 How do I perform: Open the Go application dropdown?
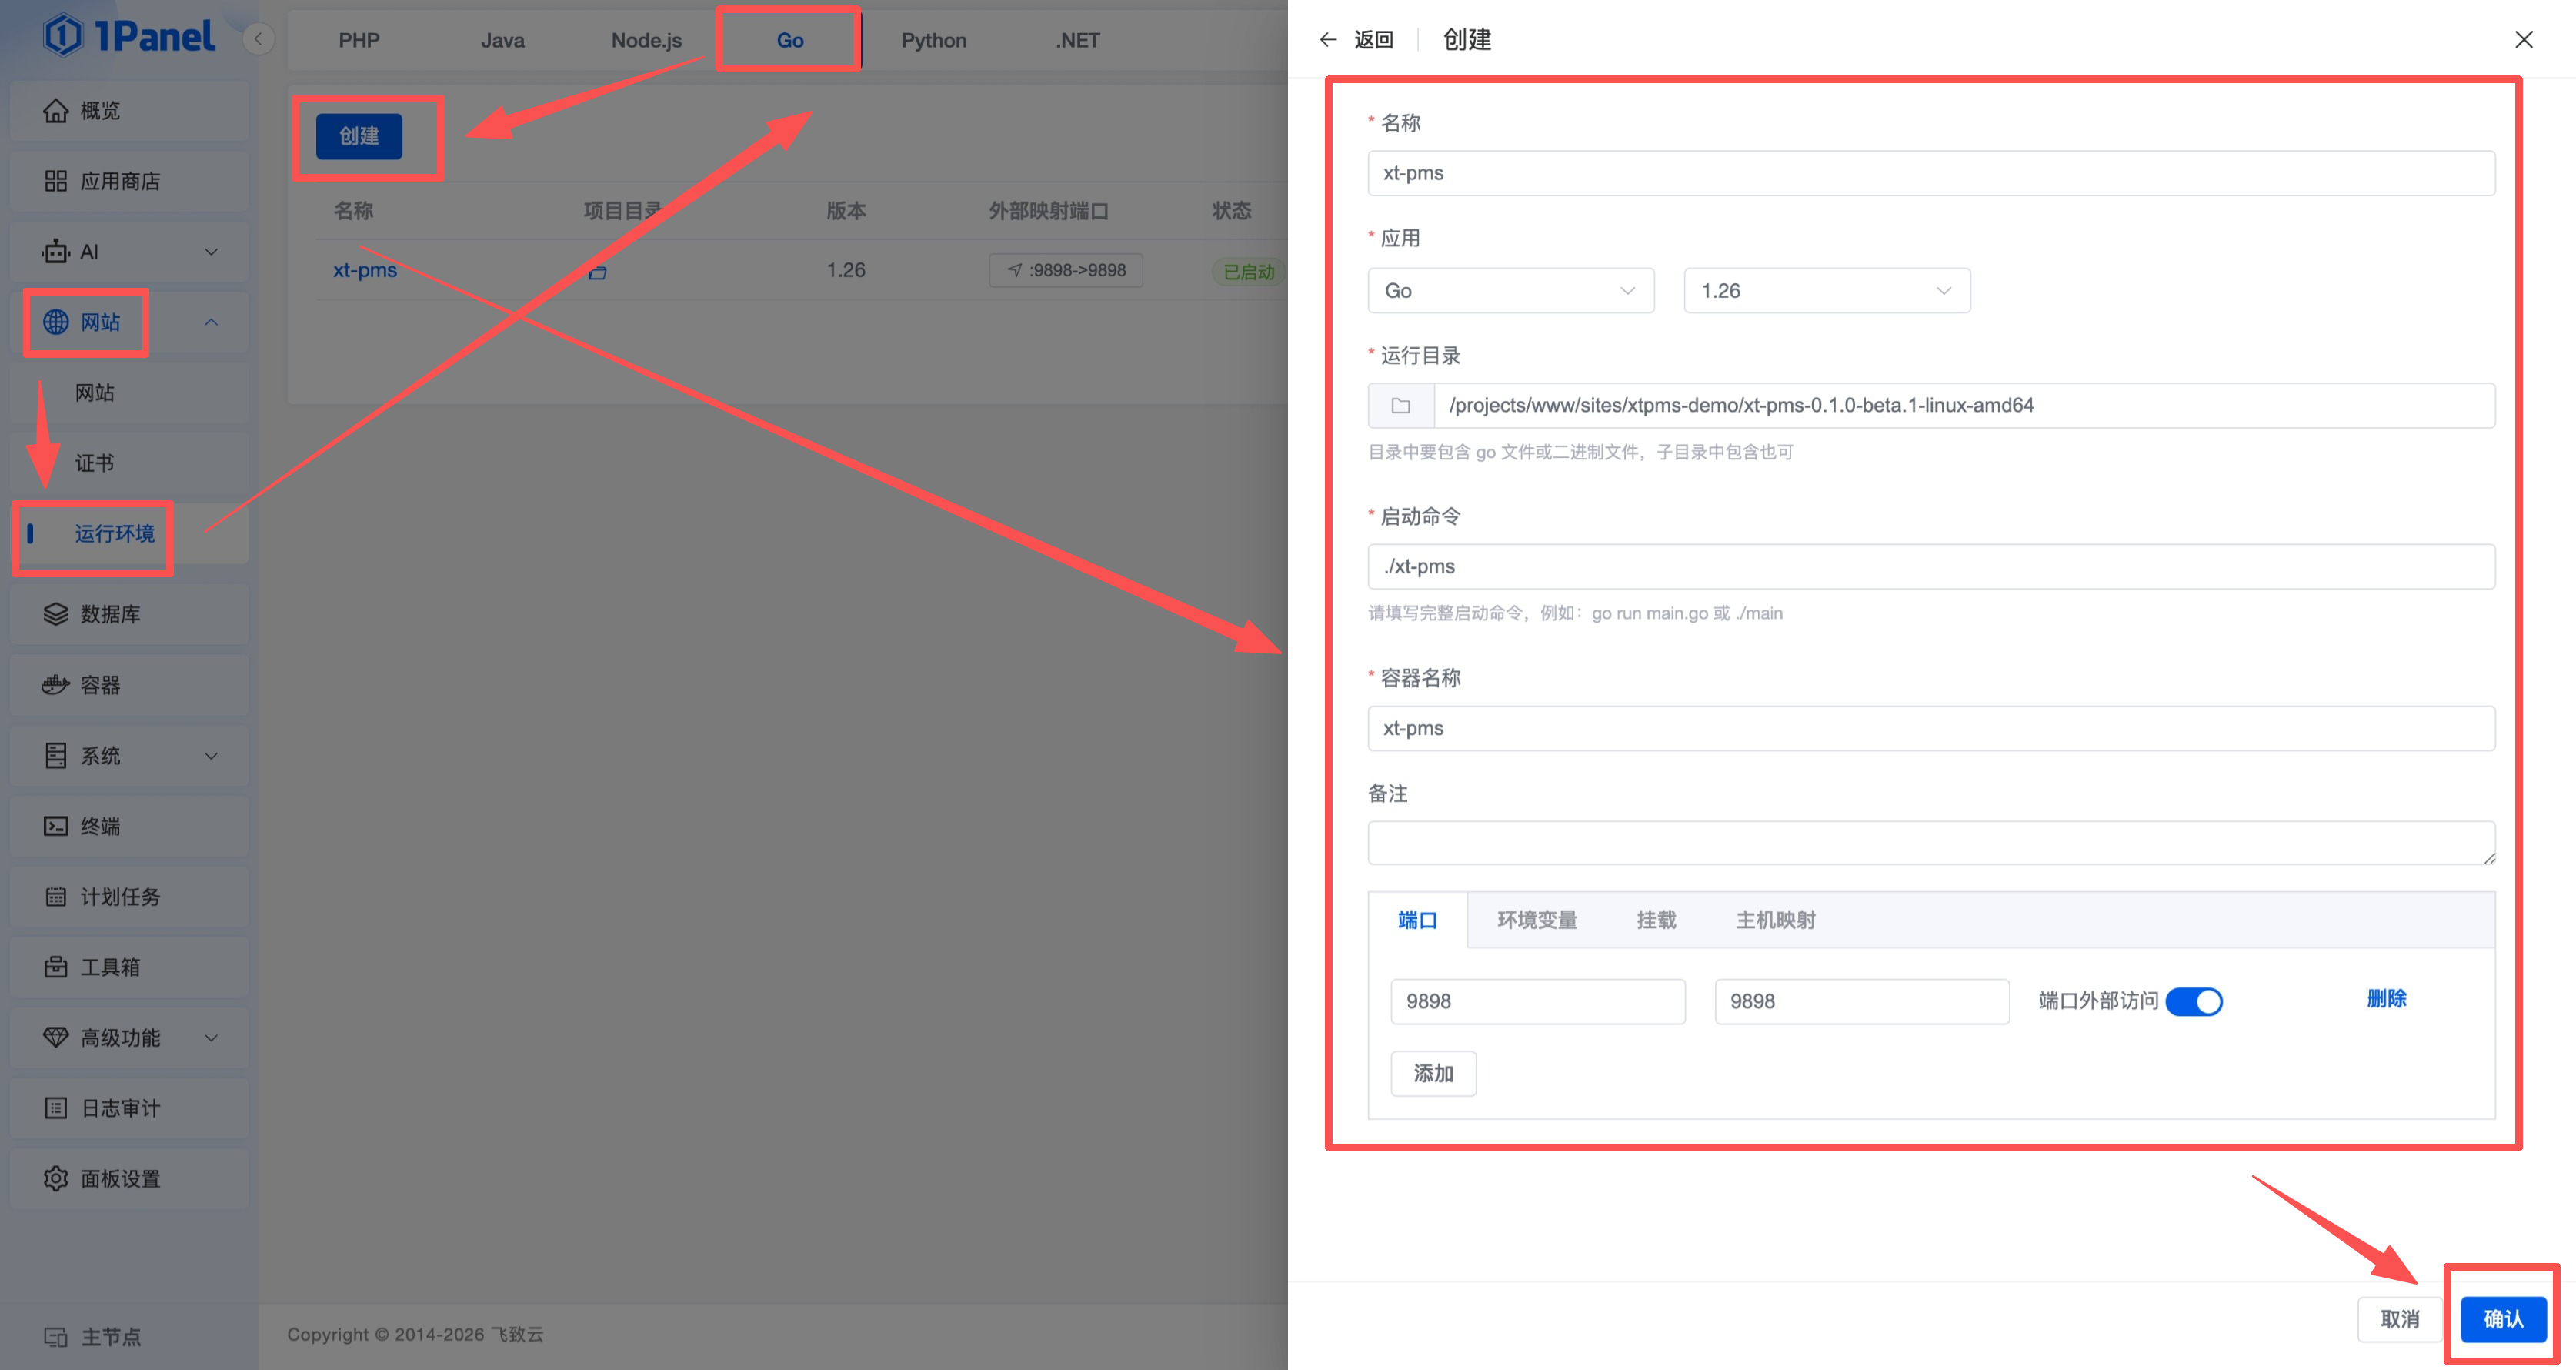(x=1510, y=291)
